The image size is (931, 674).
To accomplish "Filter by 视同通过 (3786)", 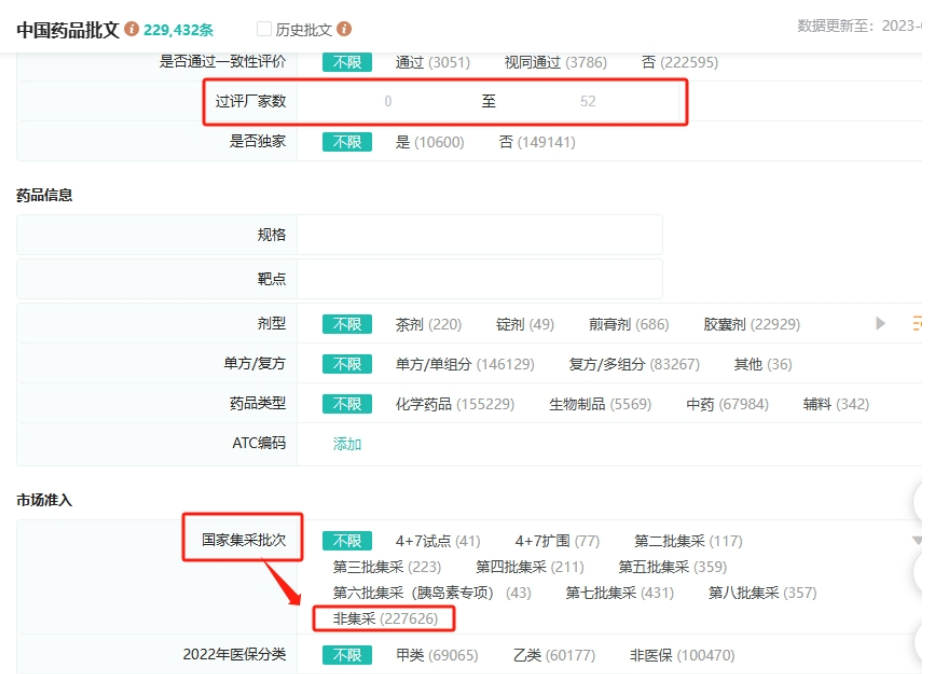I will (556, 62).
